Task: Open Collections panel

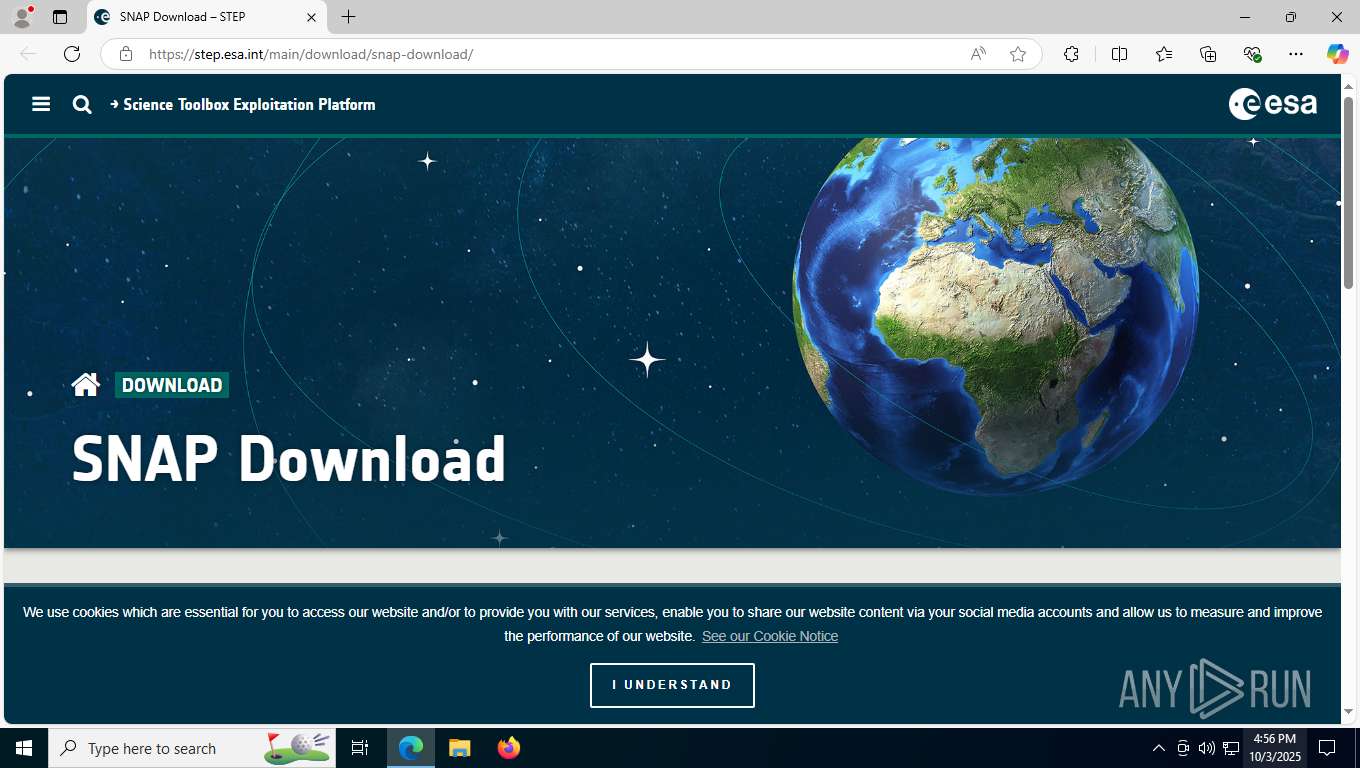Action: pyautogui.click(x=1208, y=54)
